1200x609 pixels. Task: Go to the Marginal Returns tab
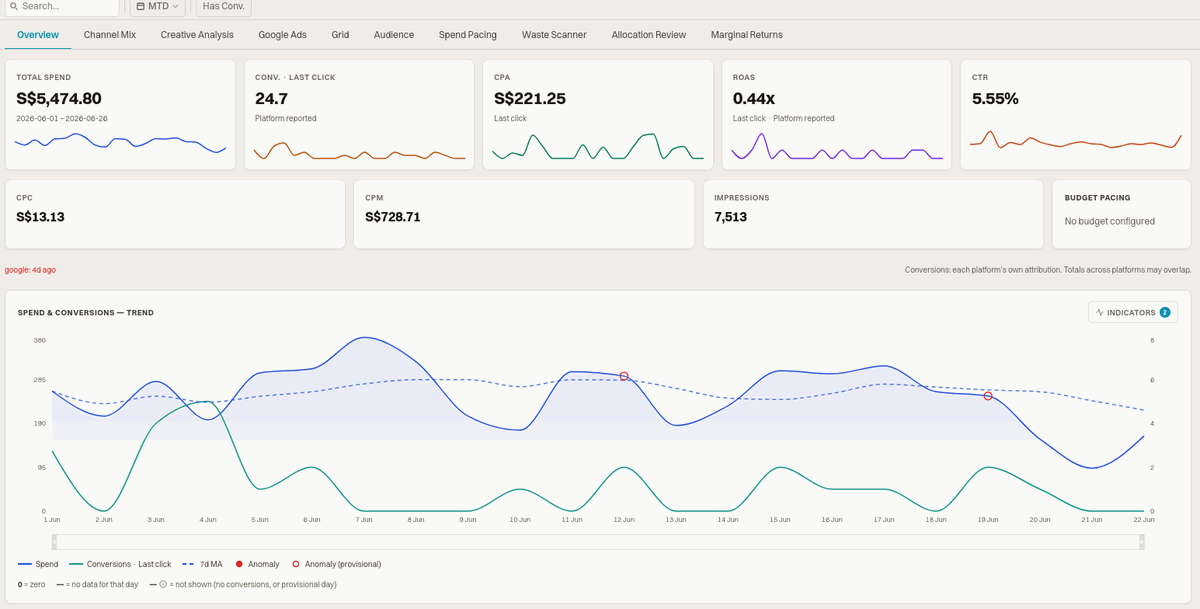[747, 35]
